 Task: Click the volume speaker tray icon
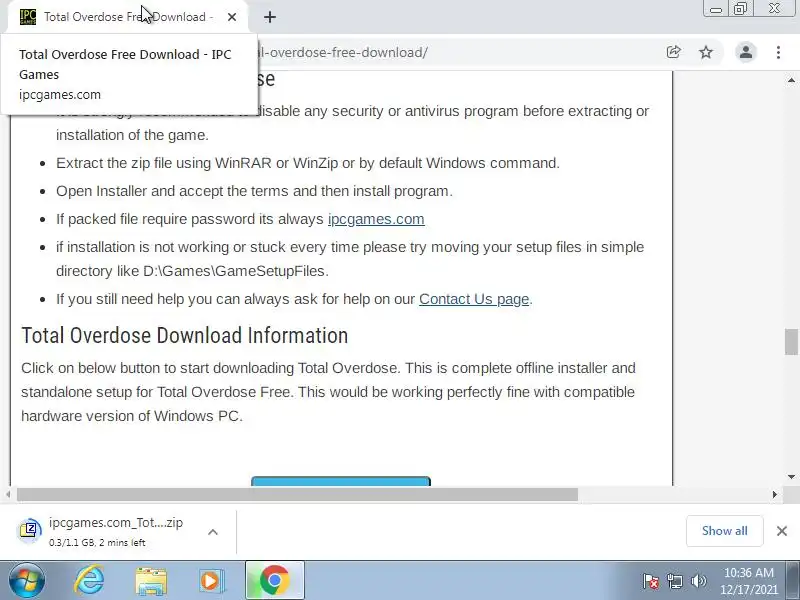click(x=698, y=581)
